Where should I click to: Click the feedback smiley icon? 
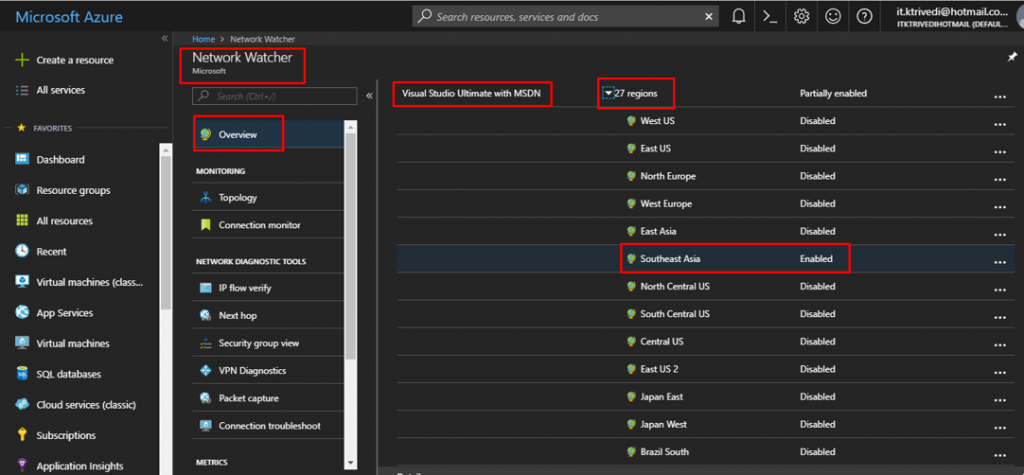[x=833, y=16]
